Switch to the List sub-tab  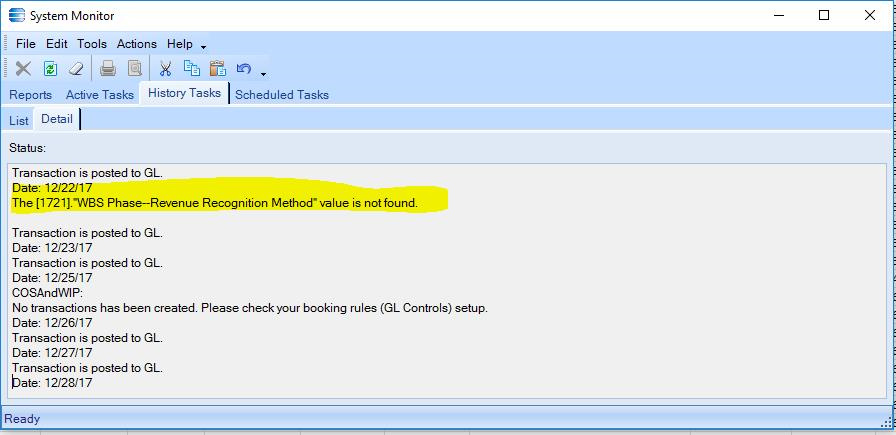pos(18,121)
